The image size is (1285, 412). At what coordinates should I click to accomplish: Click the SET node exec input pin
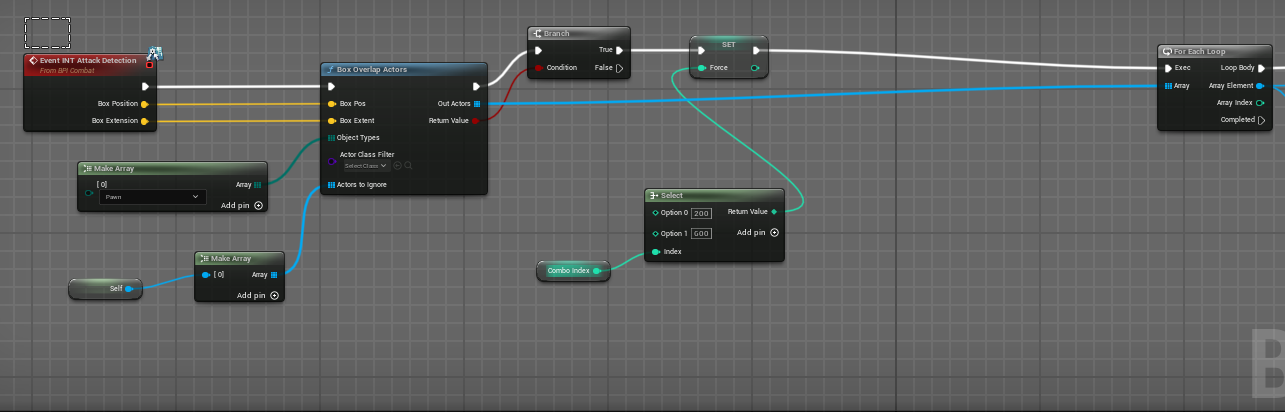[x=700, y=50]
